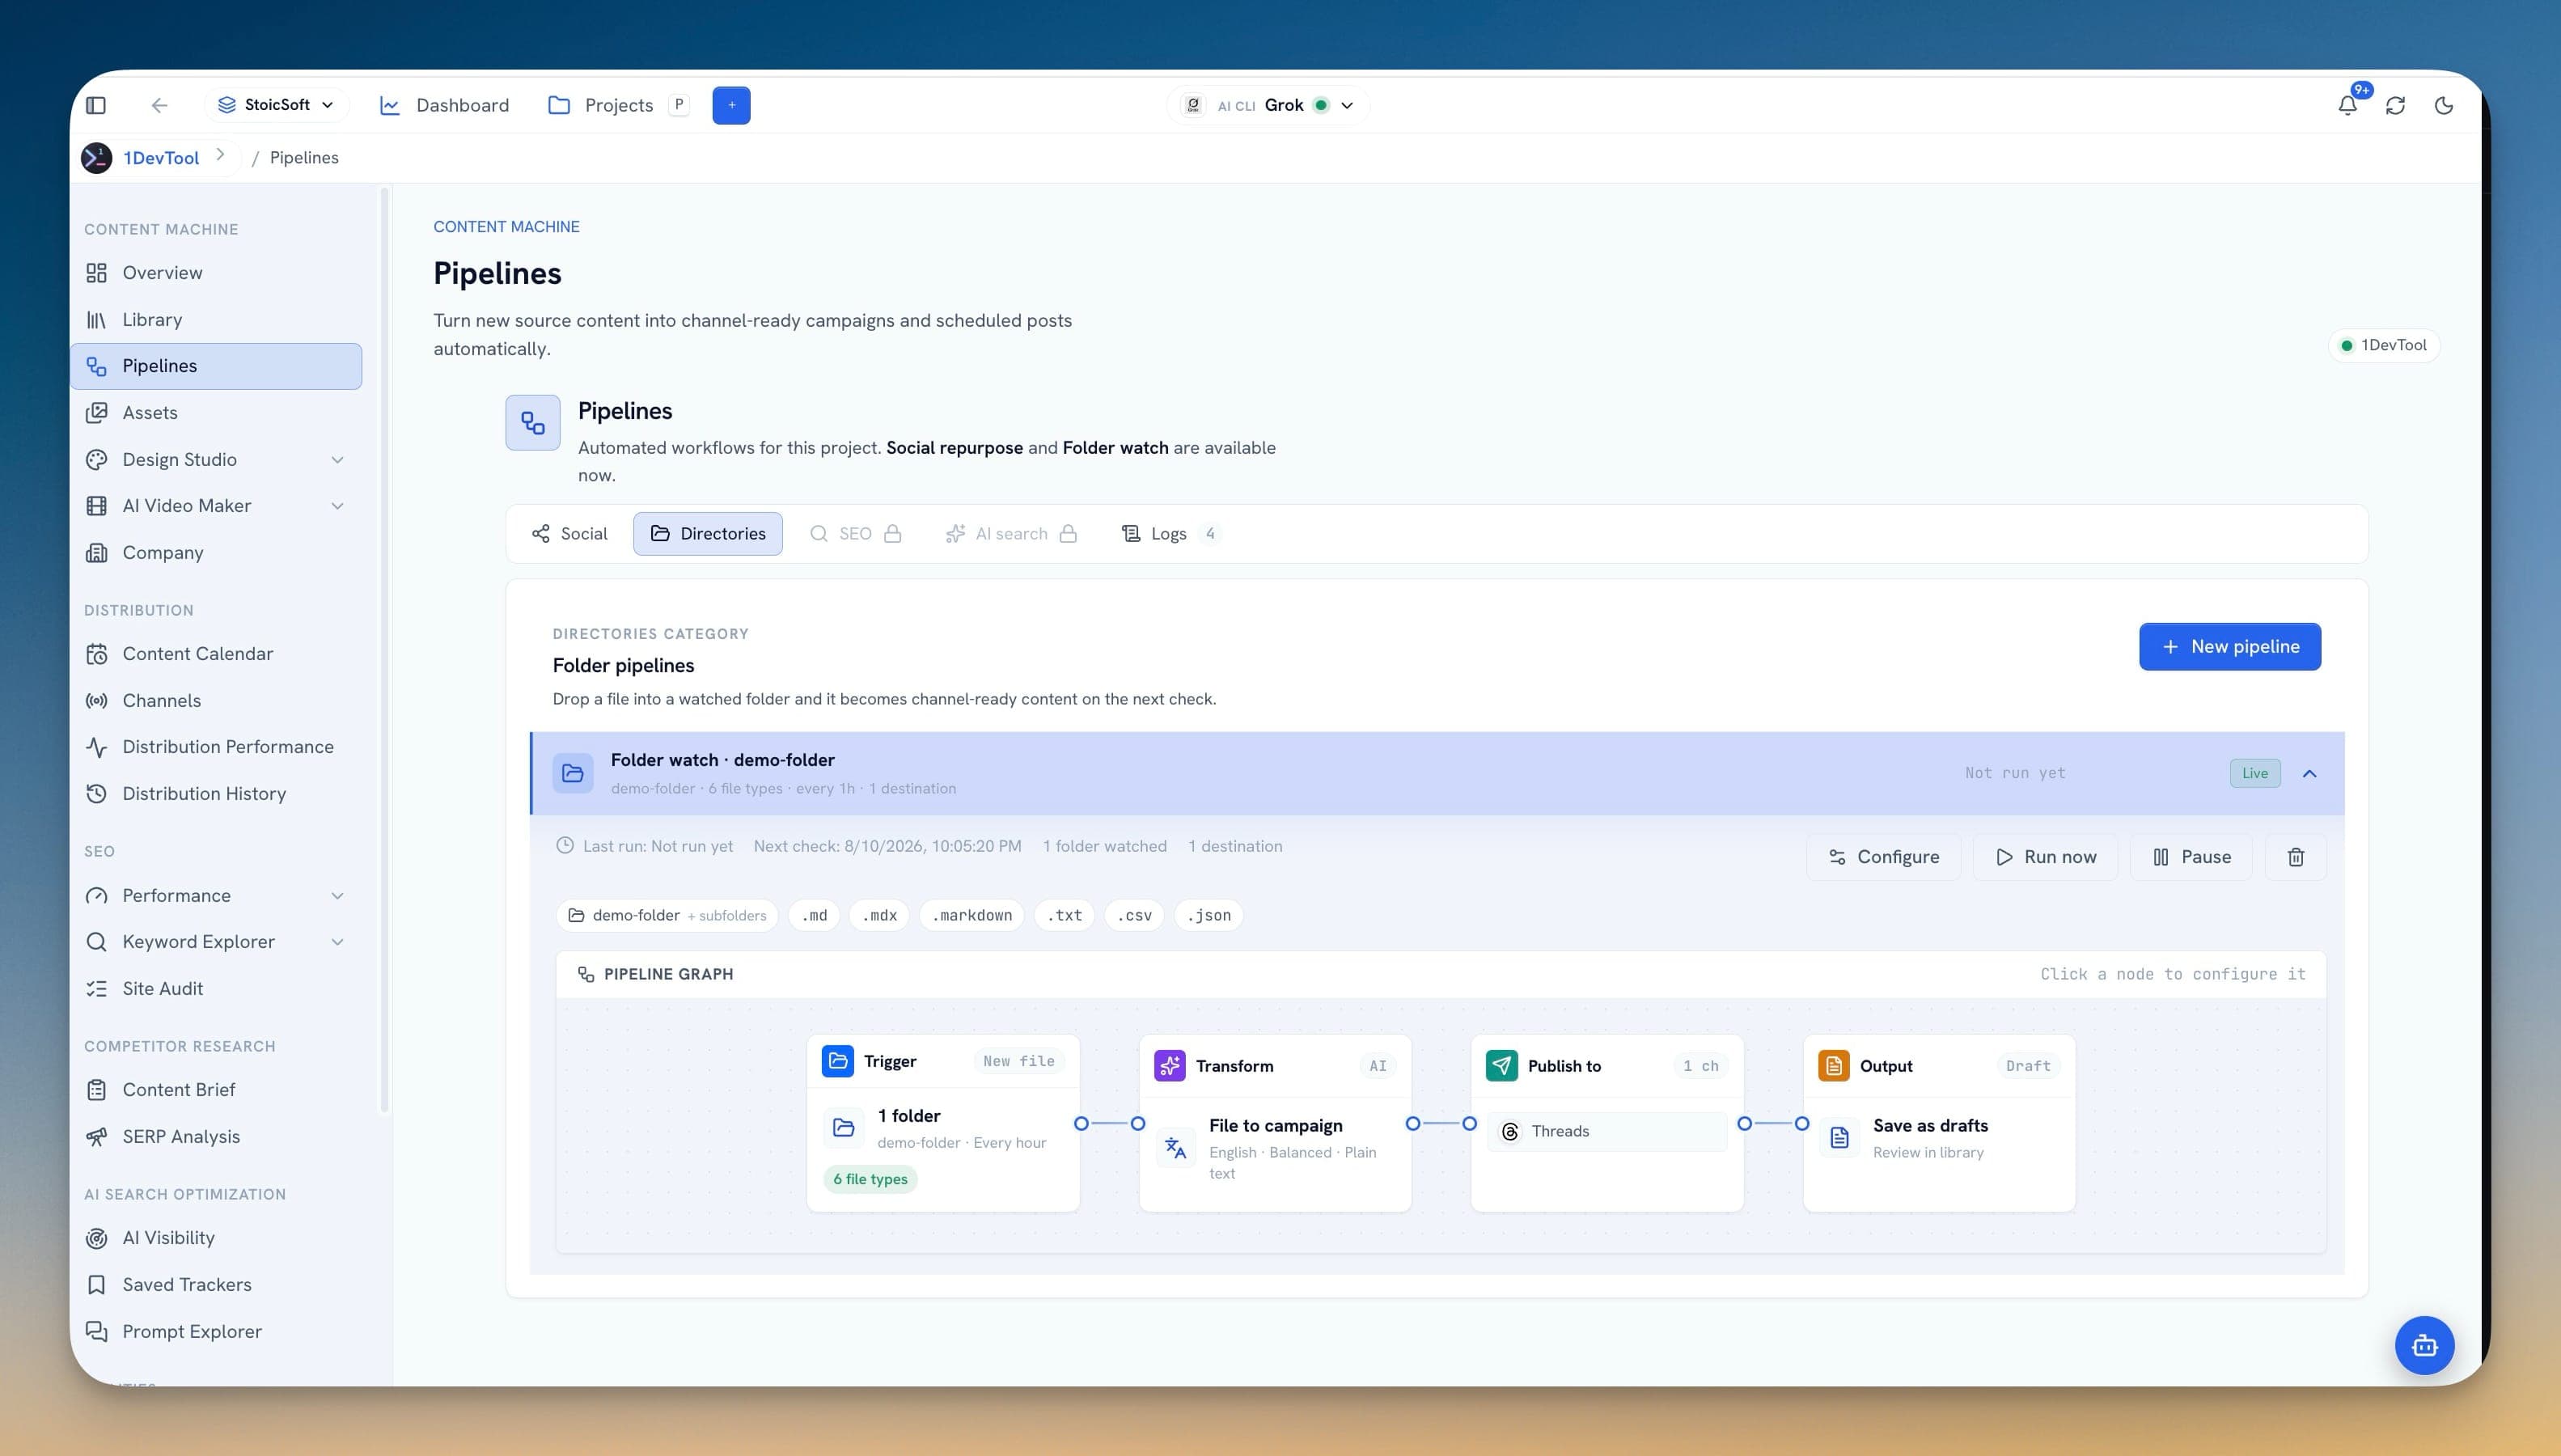Open Content Calendar in the sidebar
Viewport: 2561px width, 1456px height.
[x=216, y=654]
